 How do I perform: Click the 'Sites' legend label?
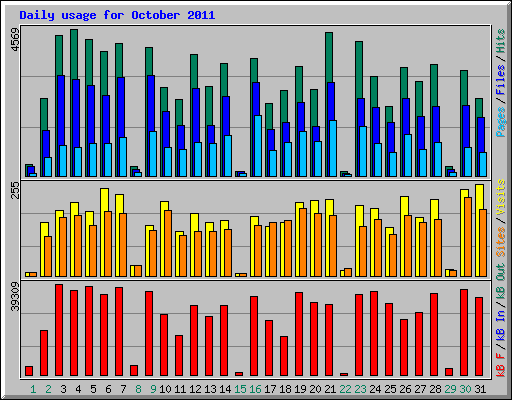501,242
